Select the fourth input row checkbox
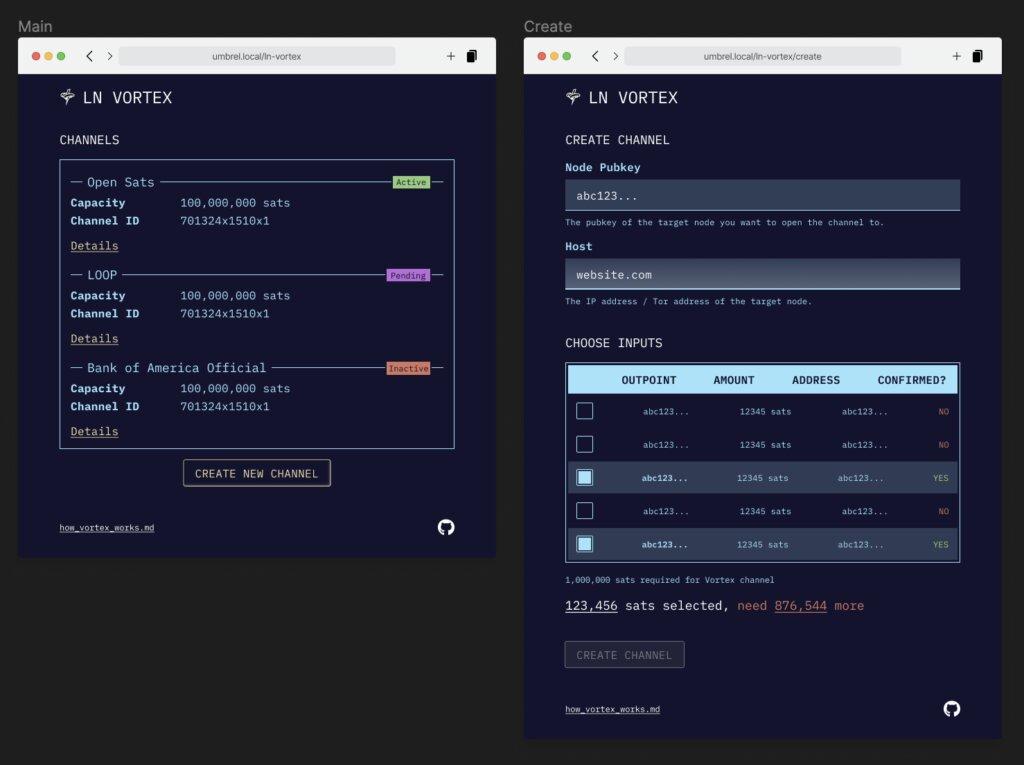The height and width of the screenshot is (765, 1024). pos(585,511)
